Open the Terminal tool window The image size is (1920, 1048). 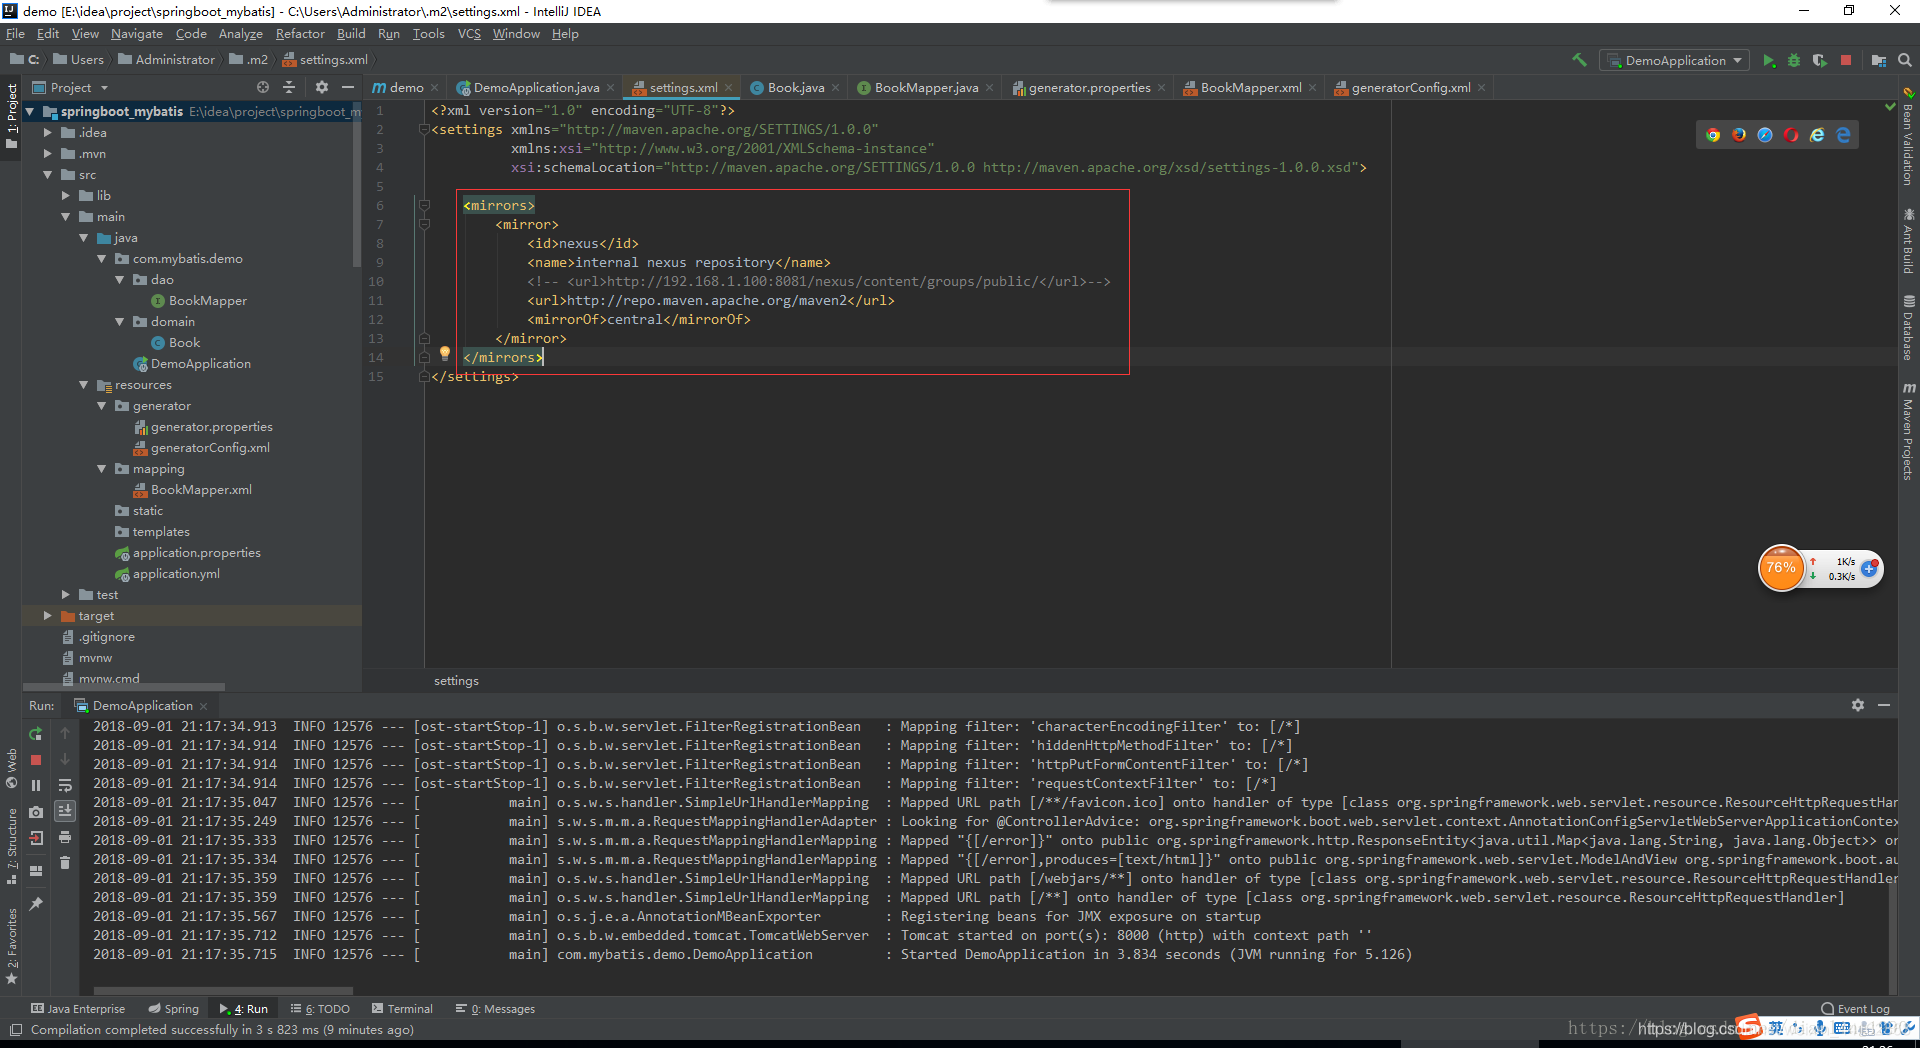(401, 1009)
